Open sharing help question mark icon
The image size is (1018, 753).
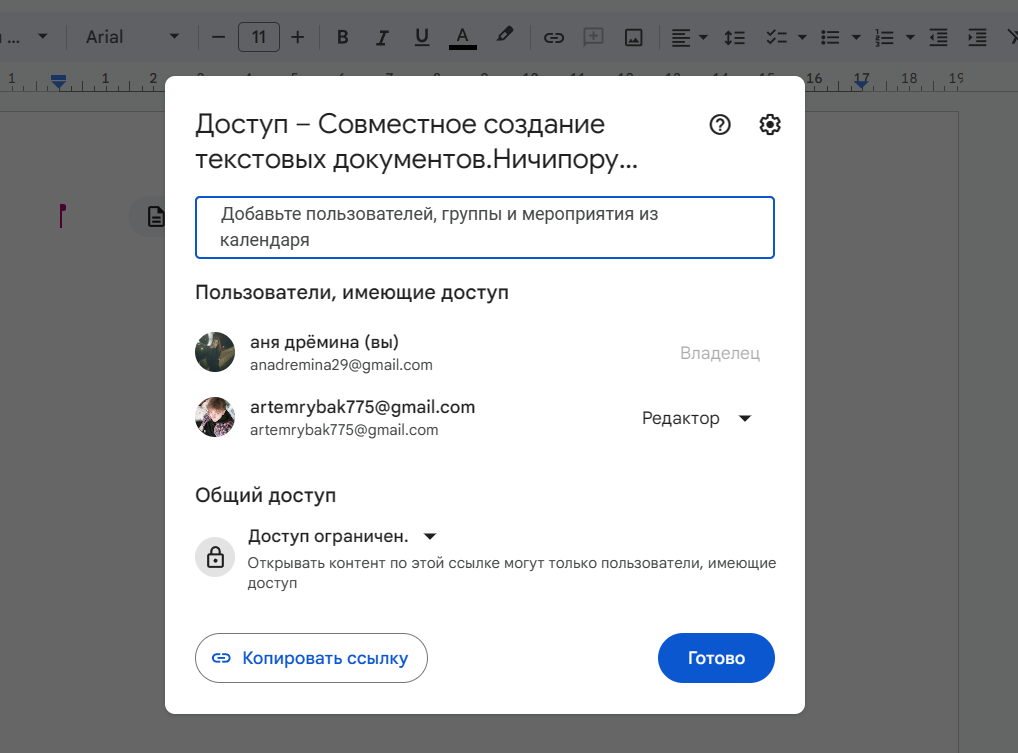tap(719, 125)
